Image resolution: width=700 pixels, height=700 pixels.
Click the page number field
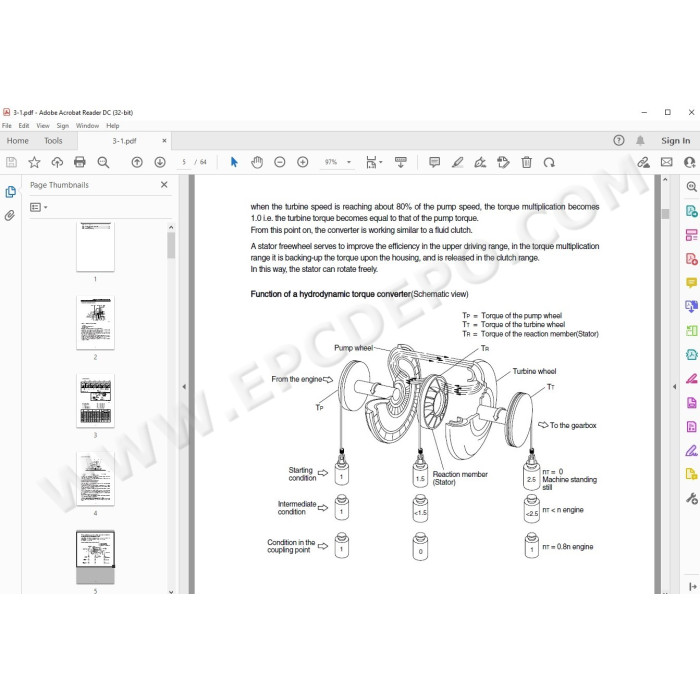[184, 162]
